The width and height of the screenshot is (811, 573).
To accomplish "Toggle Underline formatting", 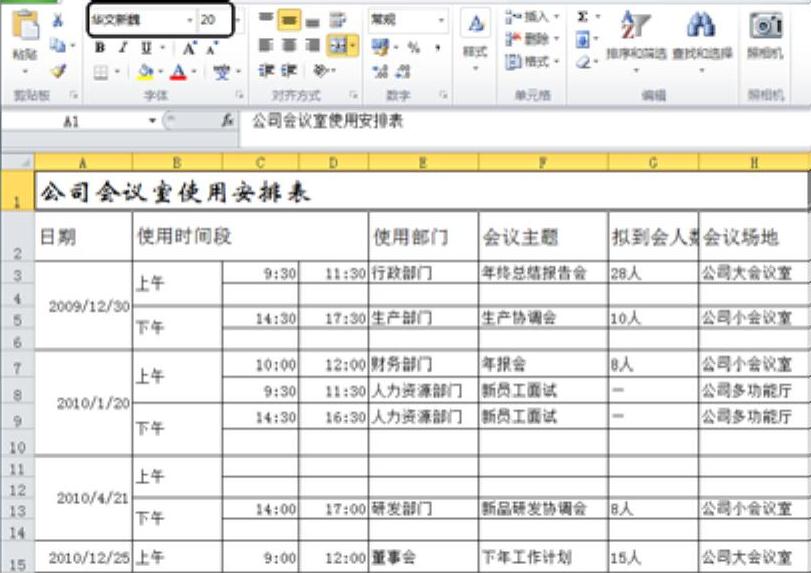I will point(146,48).
